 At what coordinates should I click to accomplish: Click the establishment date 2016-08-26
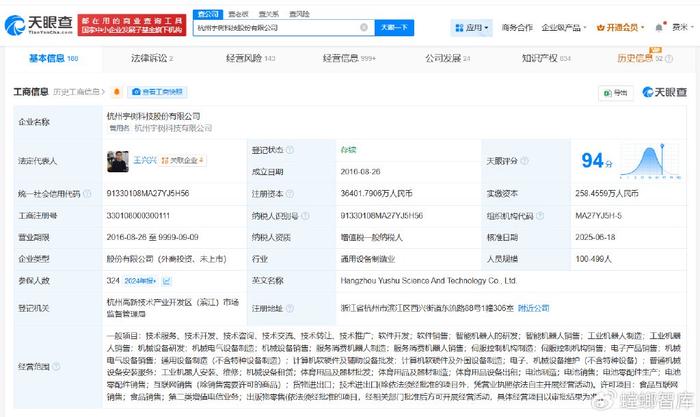360,172
